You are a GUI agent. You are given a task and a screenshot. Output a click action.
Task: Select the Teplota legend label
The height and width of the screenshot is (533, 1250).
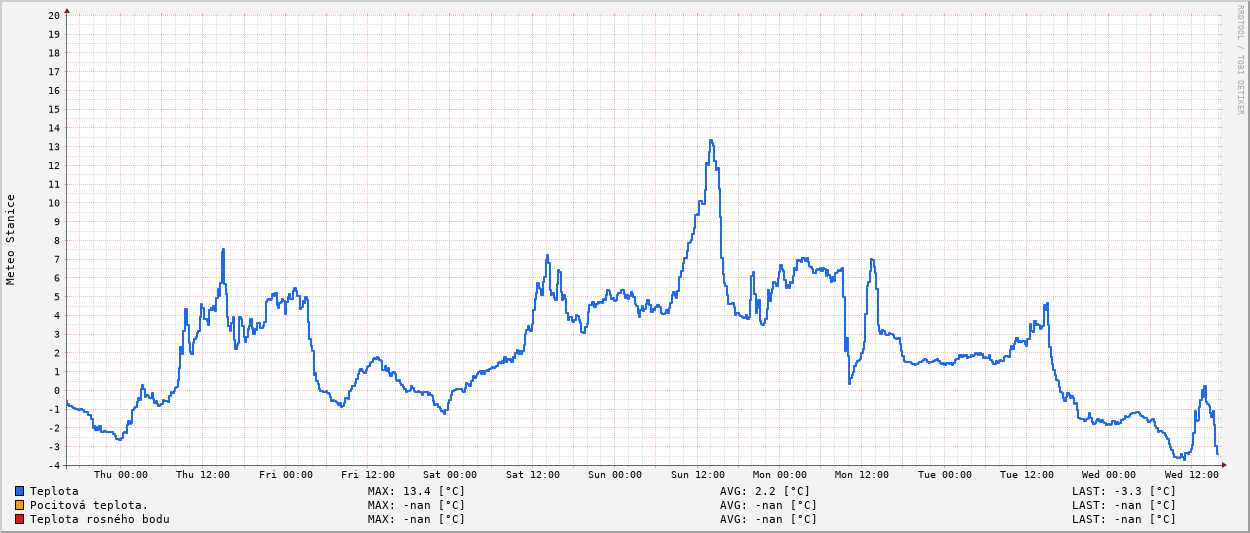coord(54,491)
